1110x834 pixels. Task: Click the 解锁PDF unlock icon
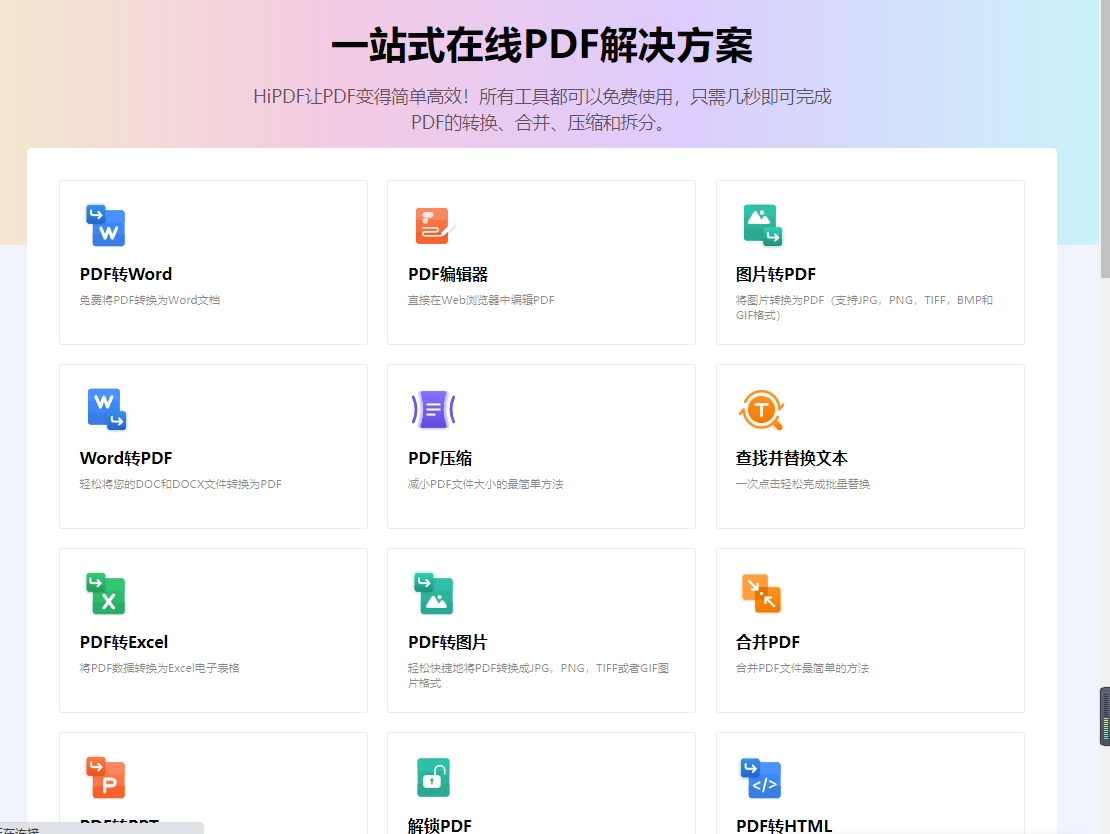[433, 777]
